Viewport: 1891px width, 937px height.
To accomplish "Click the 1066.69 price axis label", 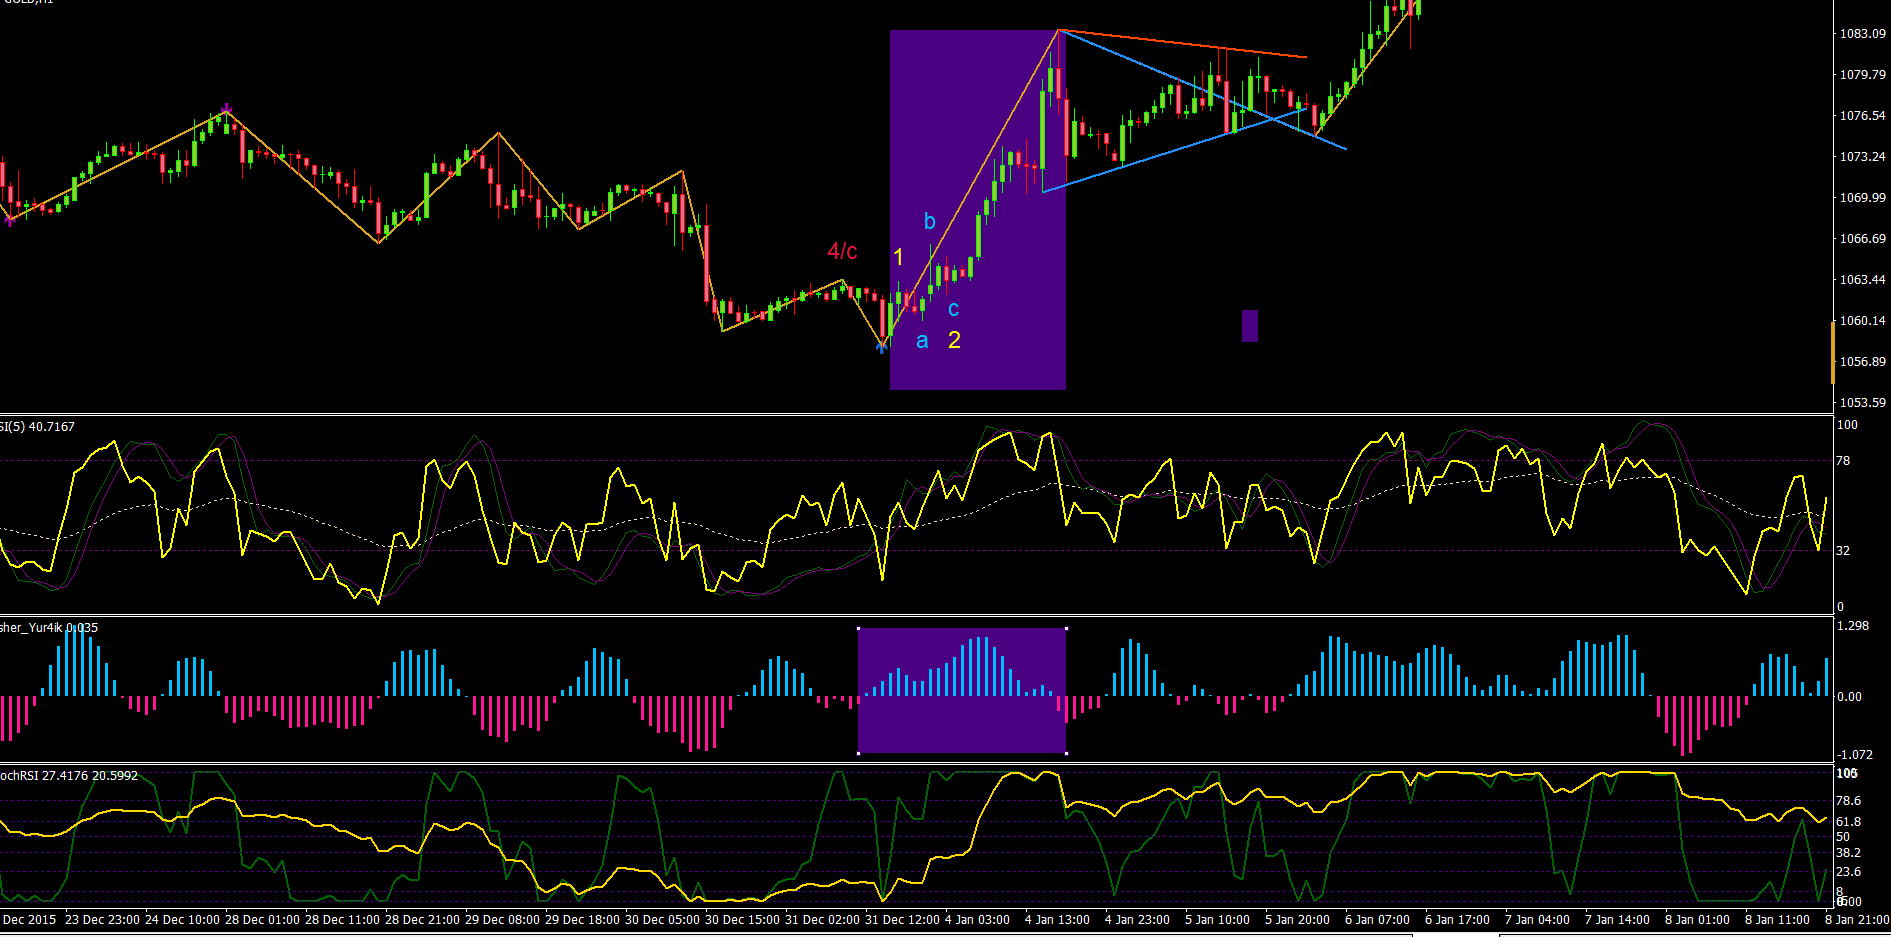I will point(1863,239).
